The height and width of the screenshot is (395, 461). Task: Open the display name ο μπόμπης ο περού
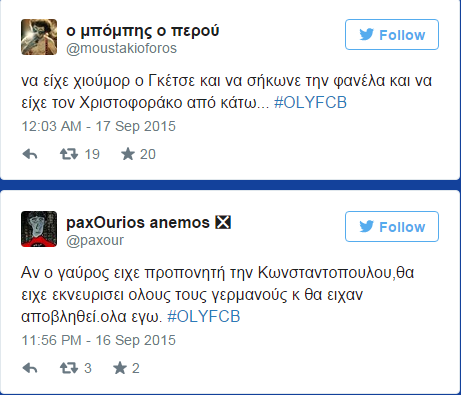pos(143,31)
